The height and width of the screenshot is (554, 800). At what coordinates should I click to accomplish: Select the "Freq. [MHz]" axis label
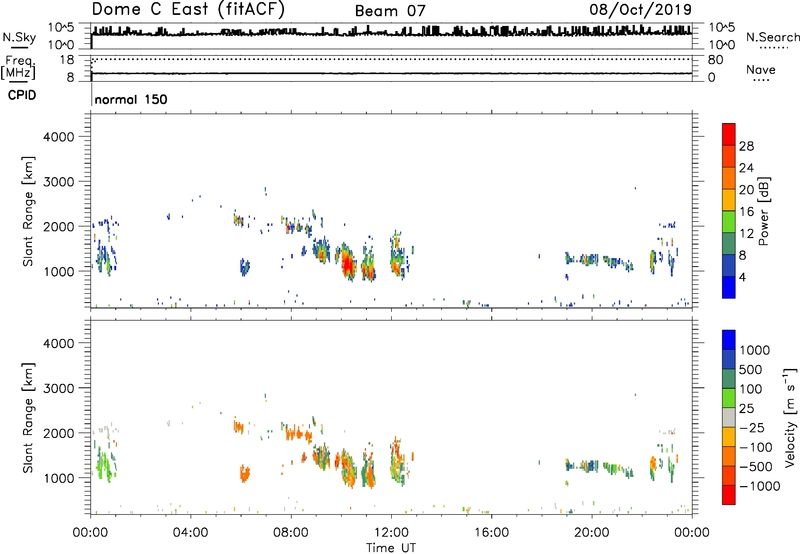[x=18, y=68]
